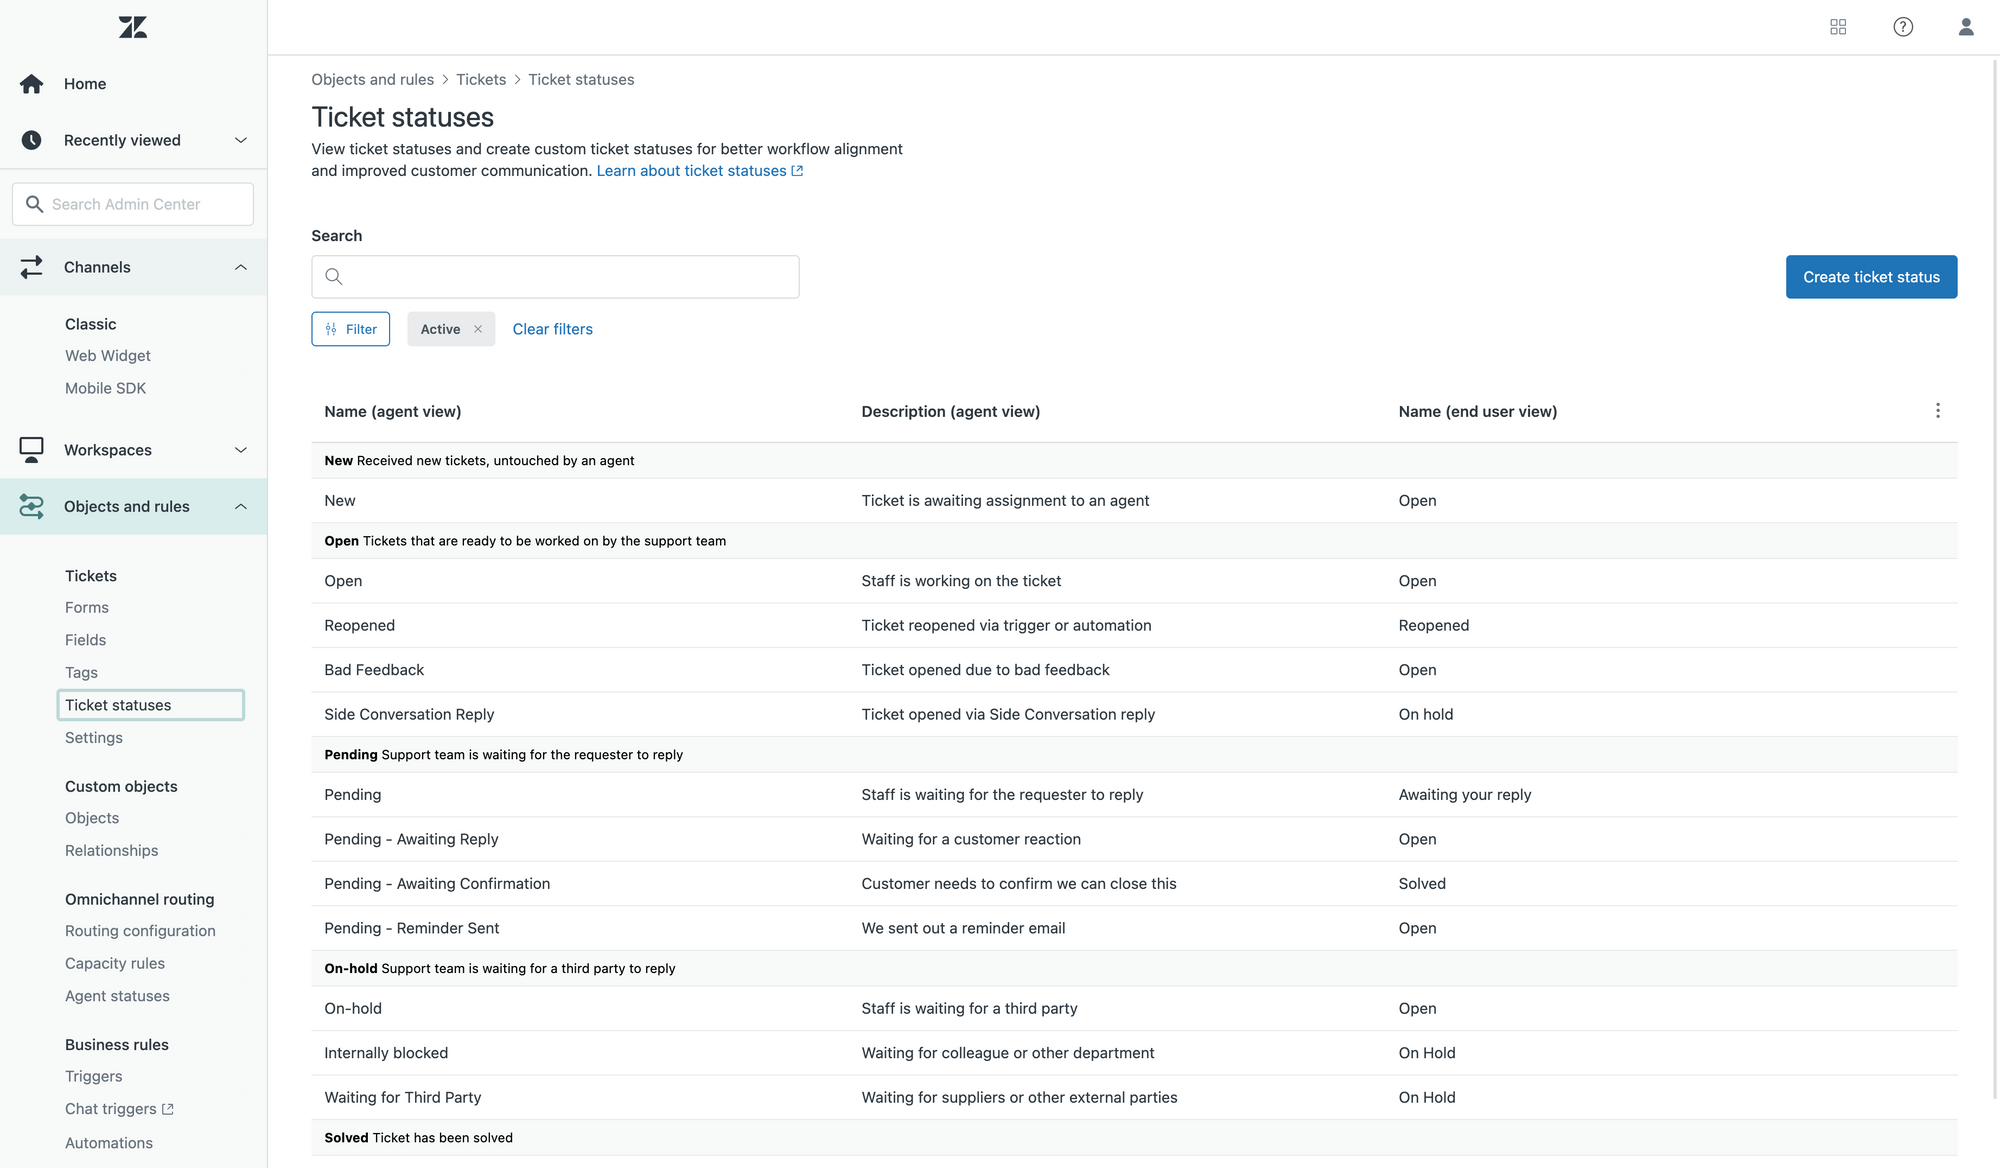Go to Triggers under Business rules
The height and width of the screenshot is (1168, 2000).
click(94, 1076)
